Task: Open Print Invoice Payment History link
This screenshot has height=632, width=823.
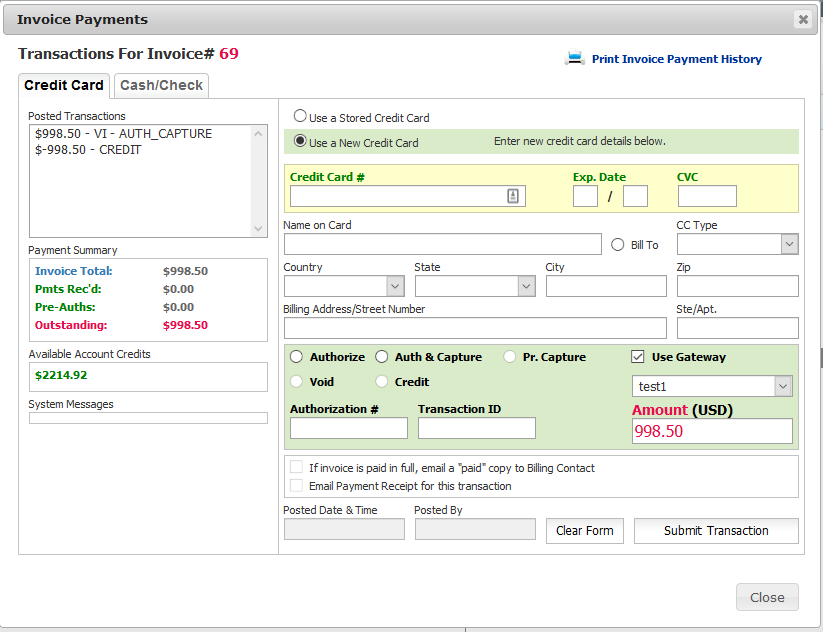Action: (676, 59)
